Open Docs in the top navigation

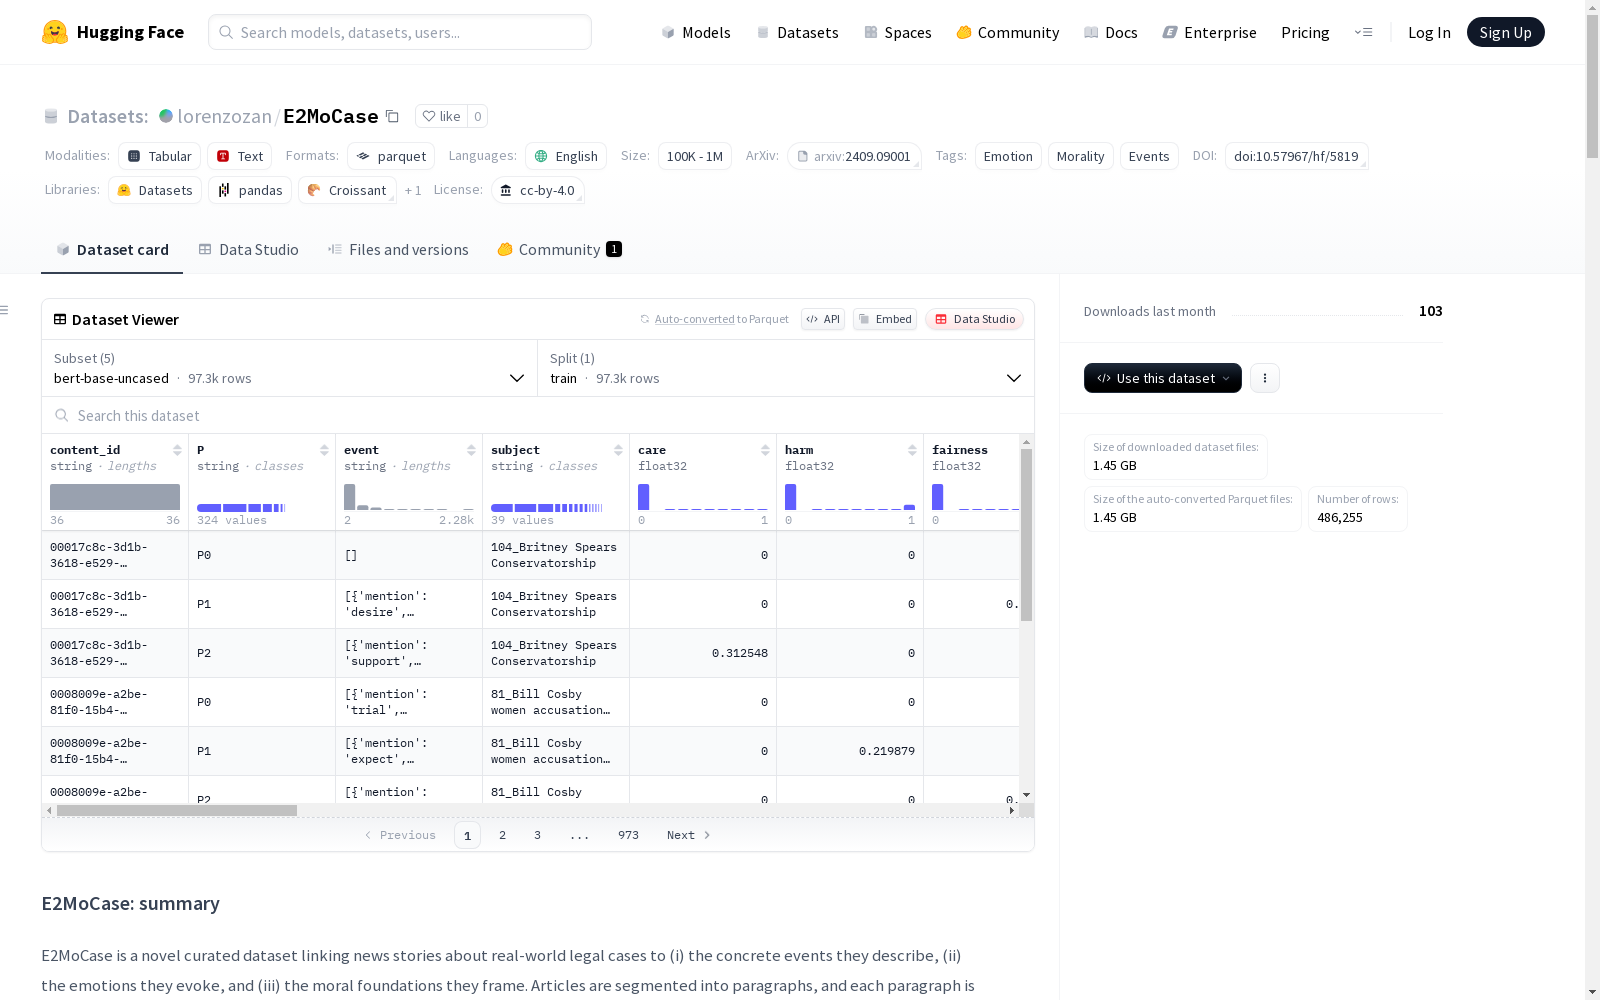1111,32
